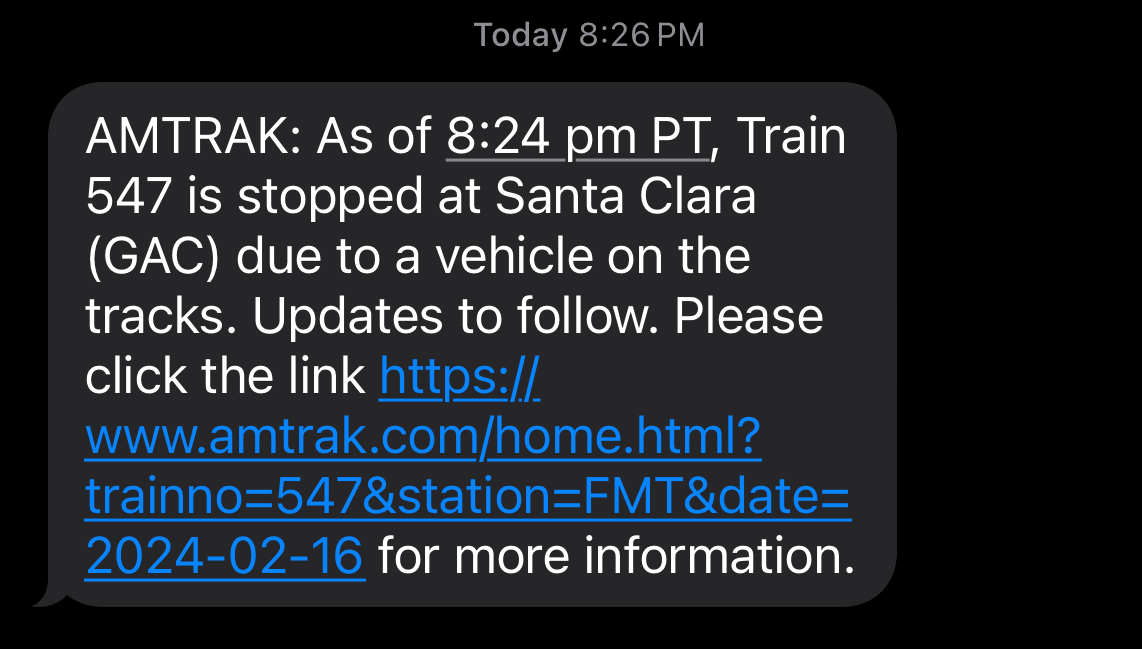The width and height of the screenshot is (1142, 649).
Task: Click the trainno=547&station=FMT link line
Action: coord(467,497)
